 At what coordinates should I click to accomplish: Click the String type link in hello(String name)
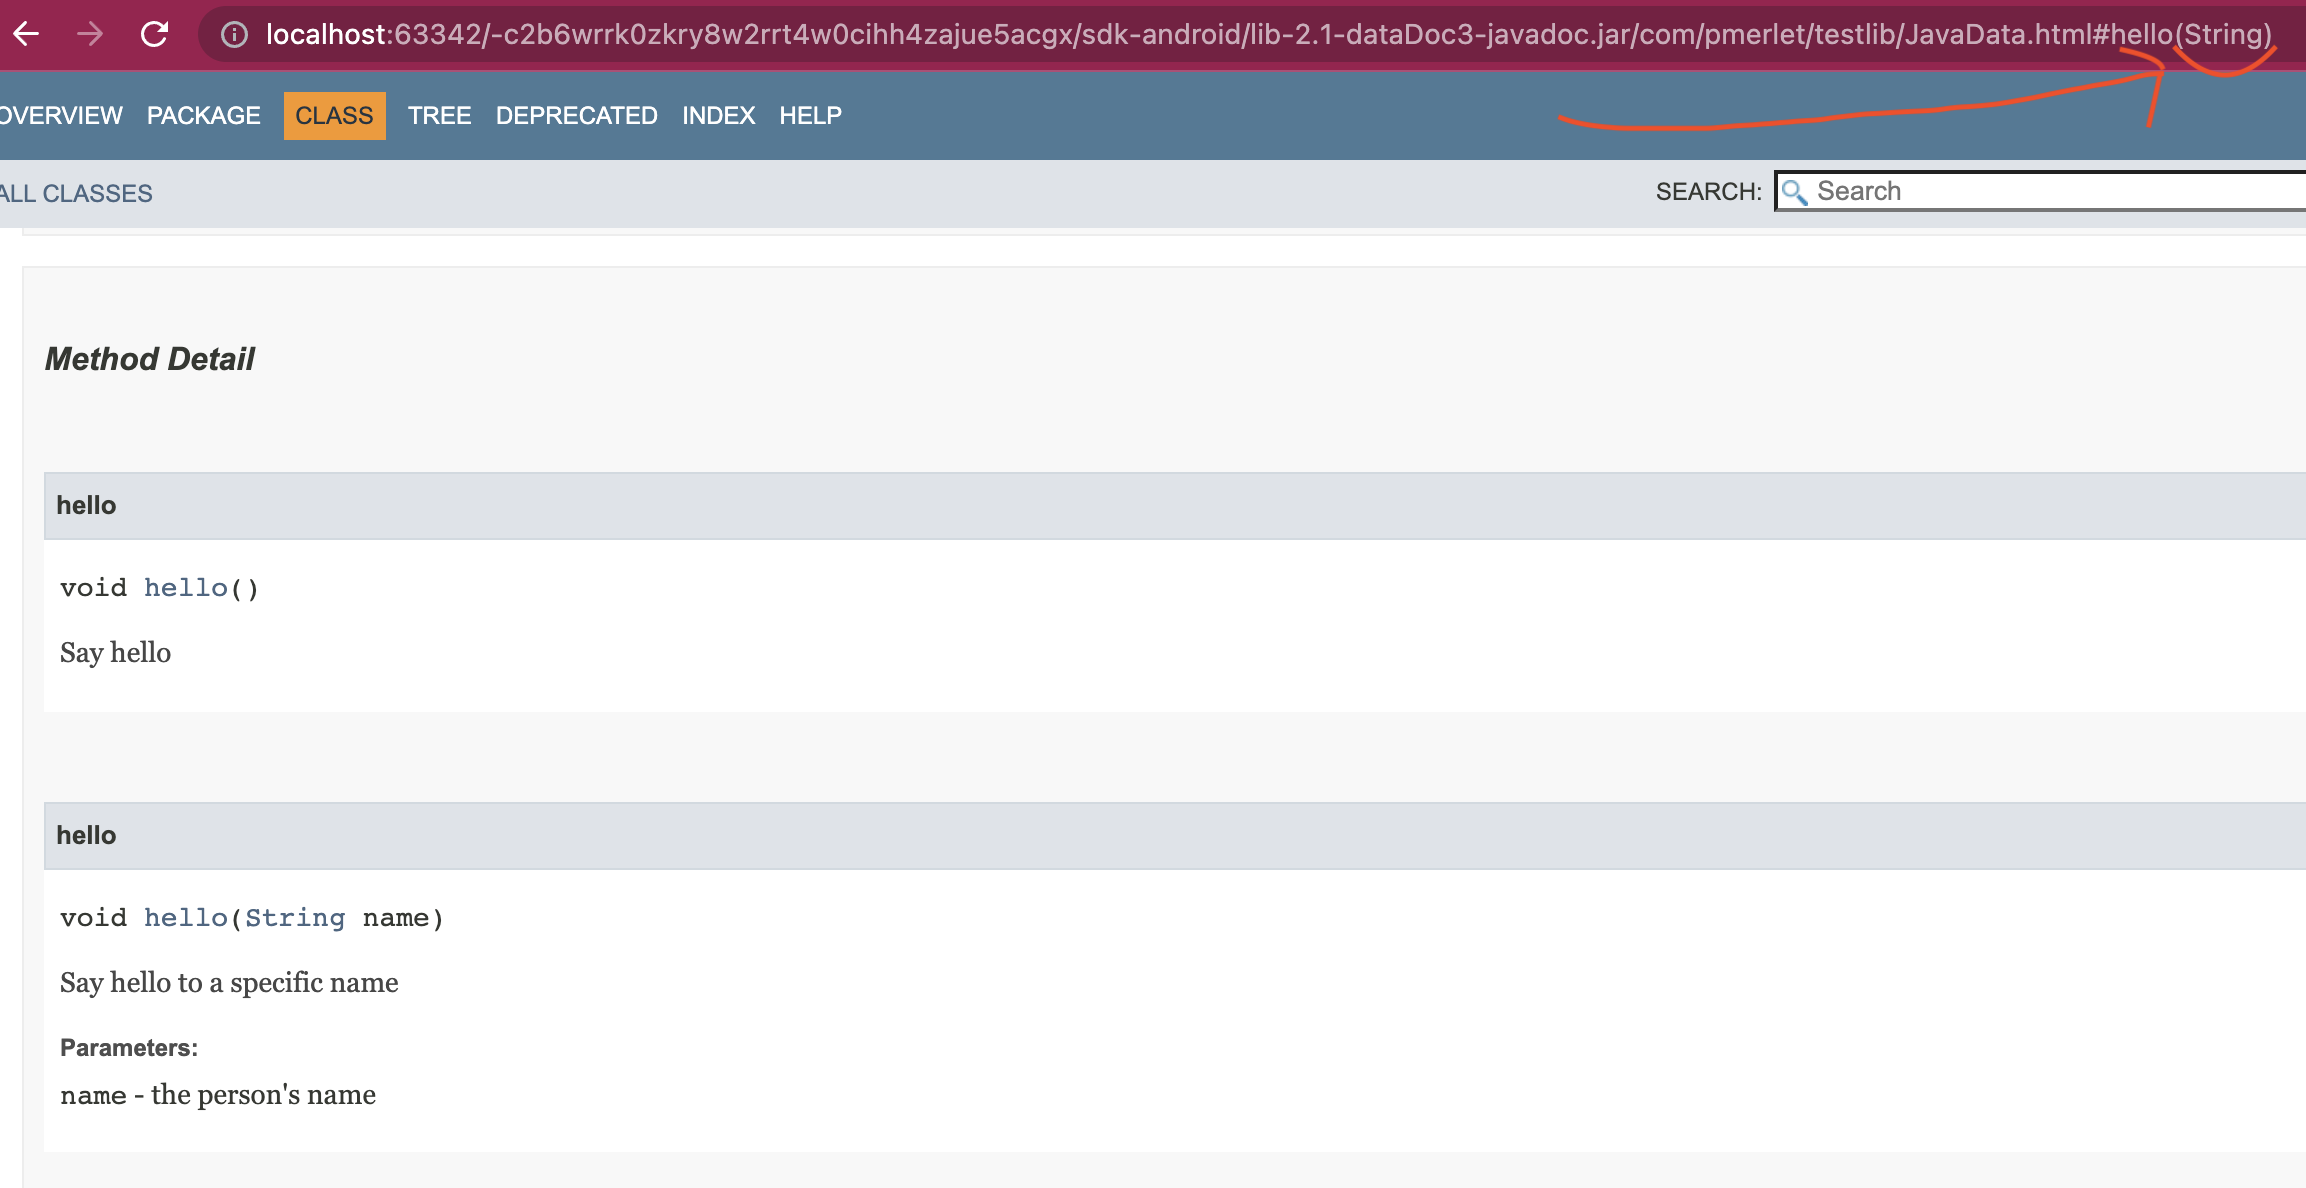coord(295,917)
